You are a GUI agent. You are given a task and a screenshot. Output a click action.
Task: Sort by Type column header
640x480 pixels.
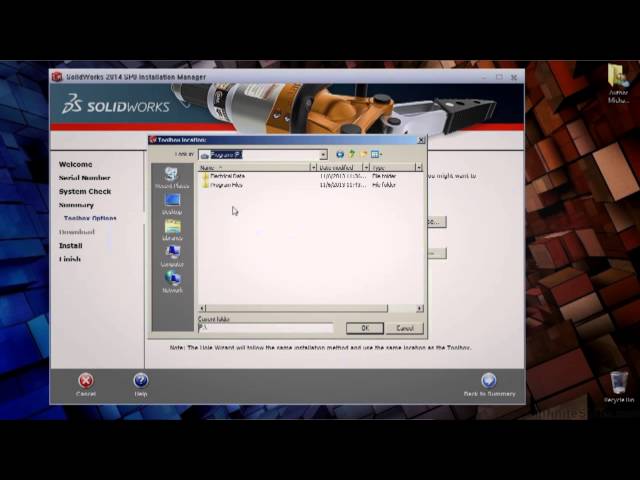coord(393,167)
